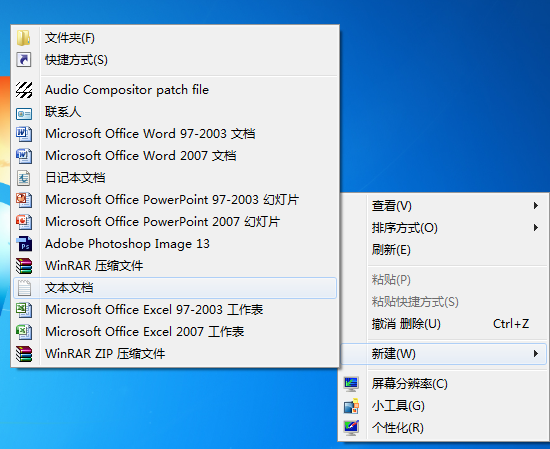Create a new 文本文档
The width and height of the screenshot is (550, 449).
pyautogui.click(x=175, y=288)
